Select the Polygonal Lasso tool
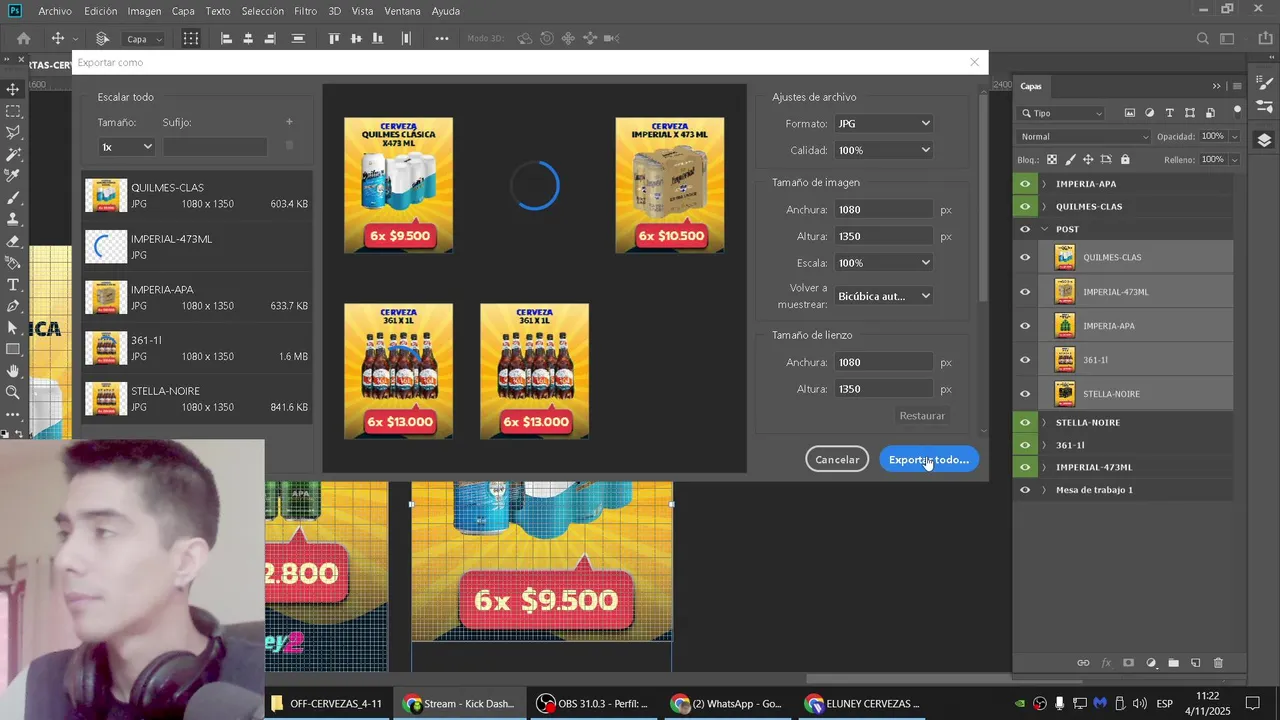 [13, 132]
